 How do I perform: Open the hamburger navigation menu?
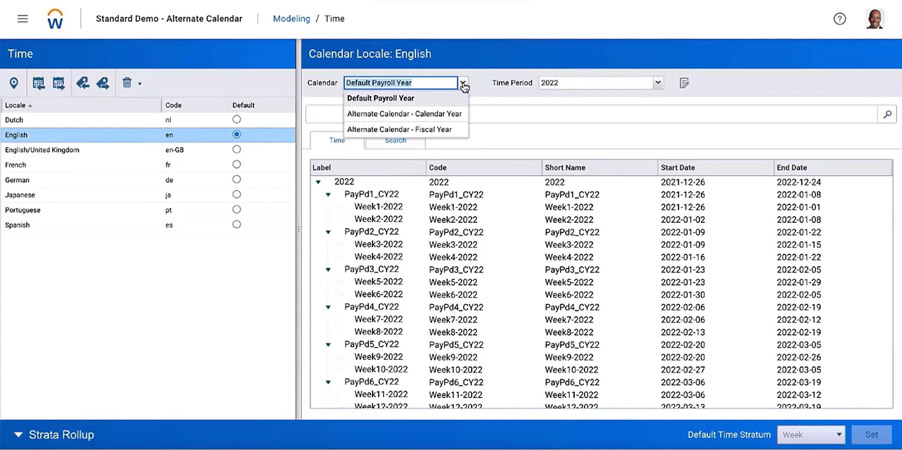[x=22, y=18]
